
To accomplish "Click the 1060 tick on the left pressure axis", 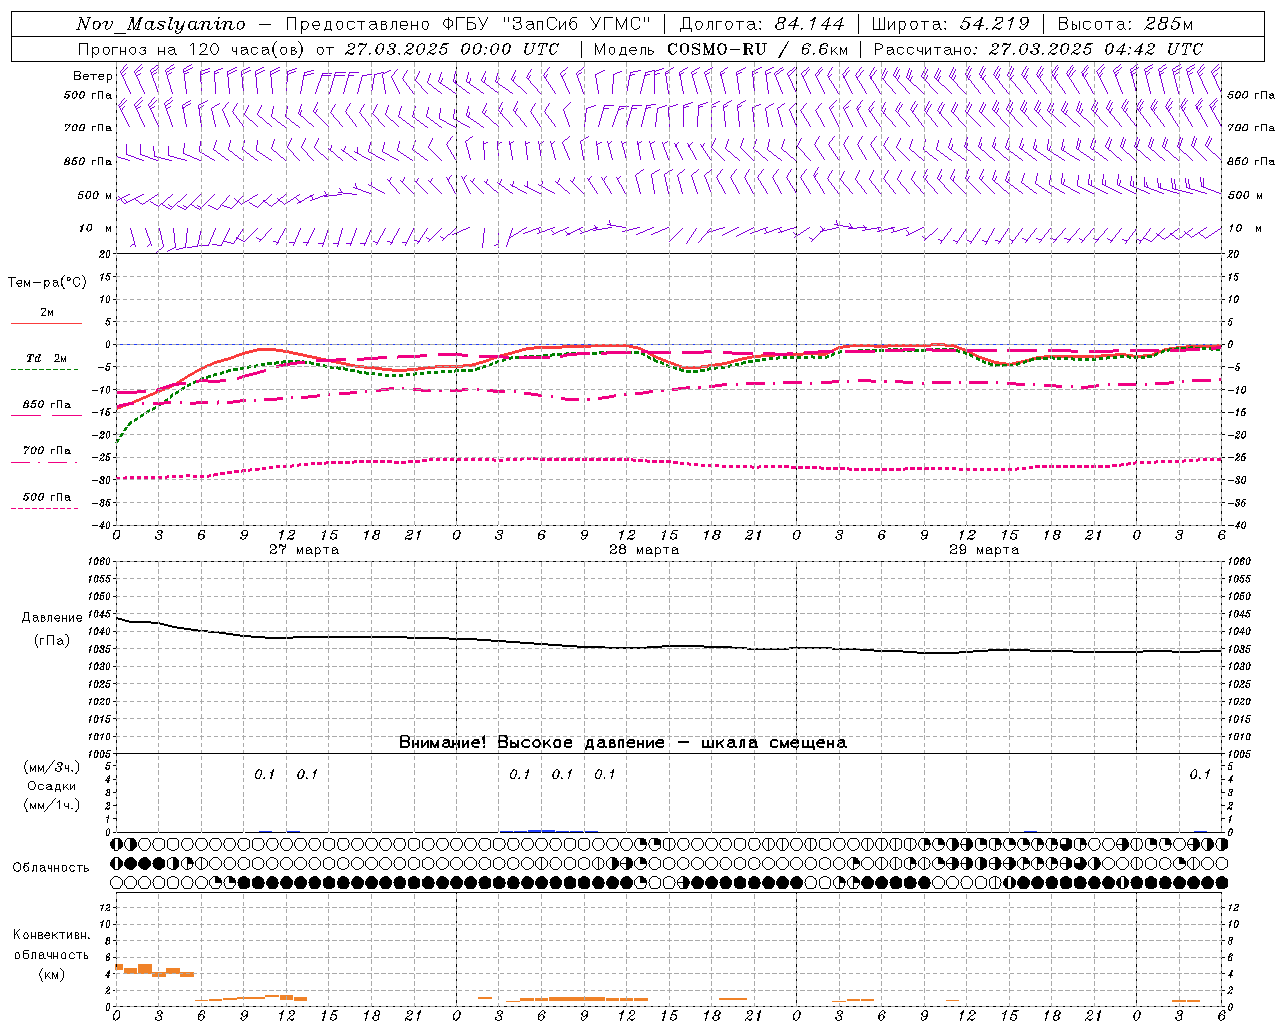I will (x=100, y=562).
